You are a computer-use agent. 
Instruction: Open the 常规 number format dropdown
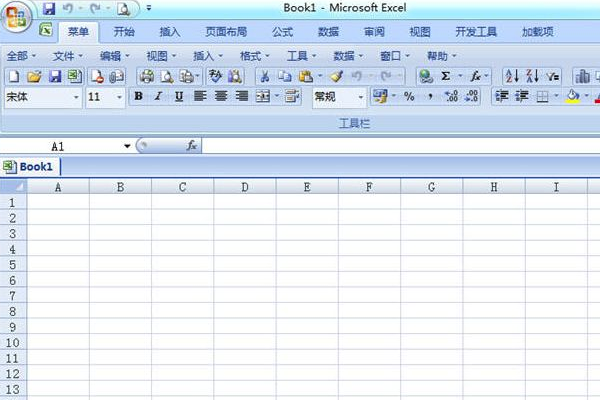[x=360, y=97]
